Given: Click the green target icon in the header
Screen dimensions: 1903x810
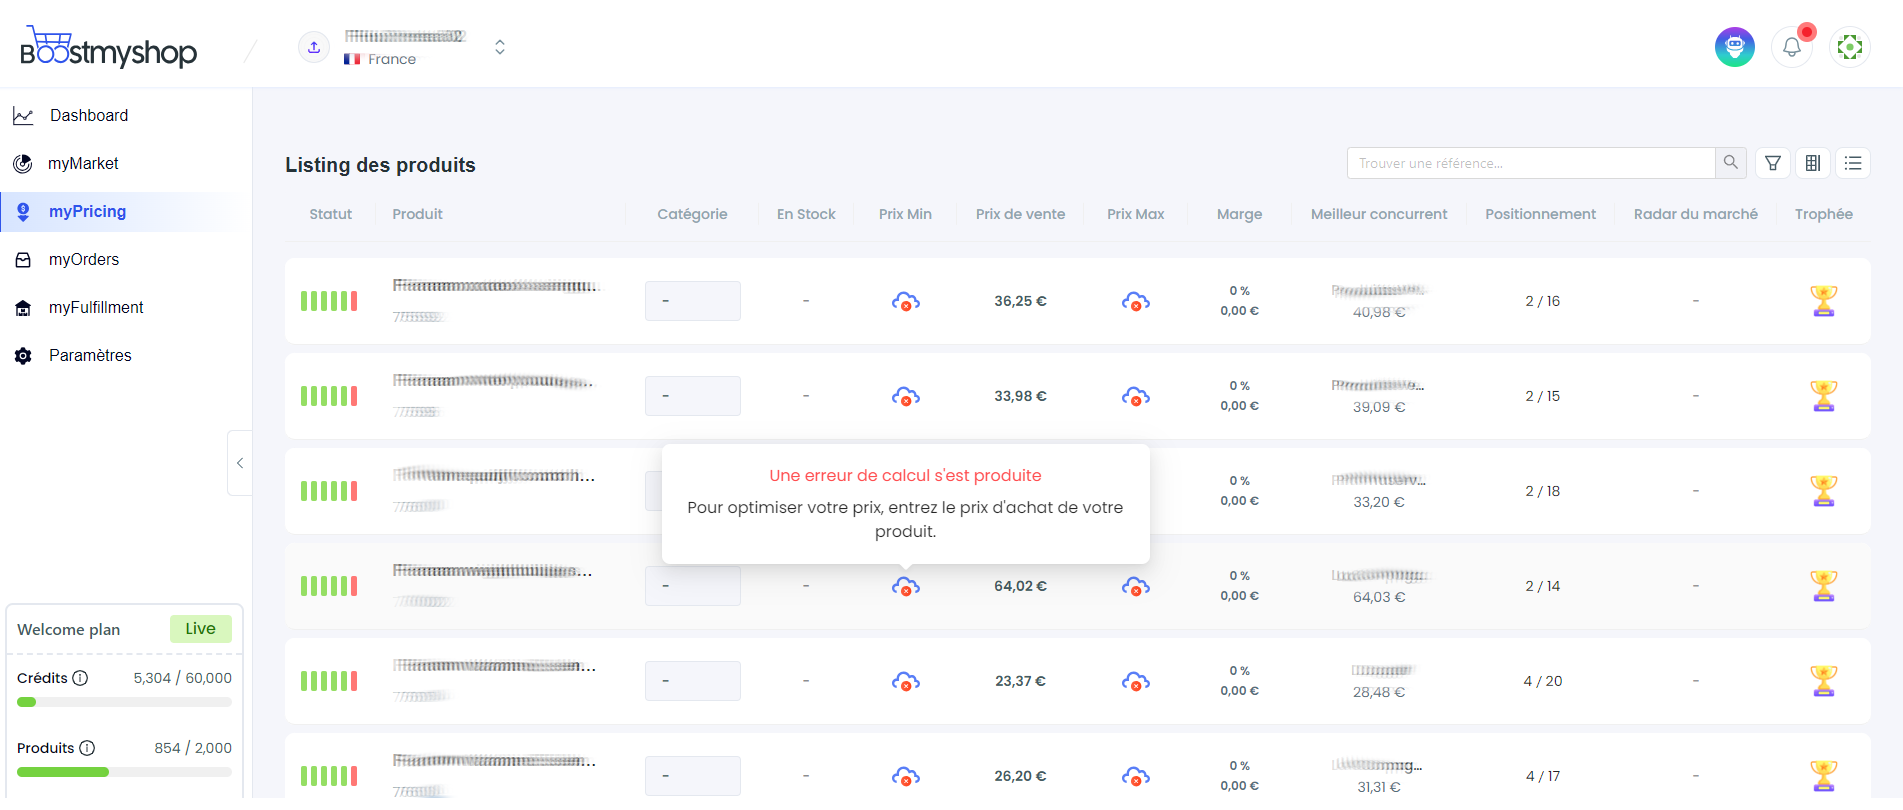Looking at the screenshot, I should pos(1850,47).
